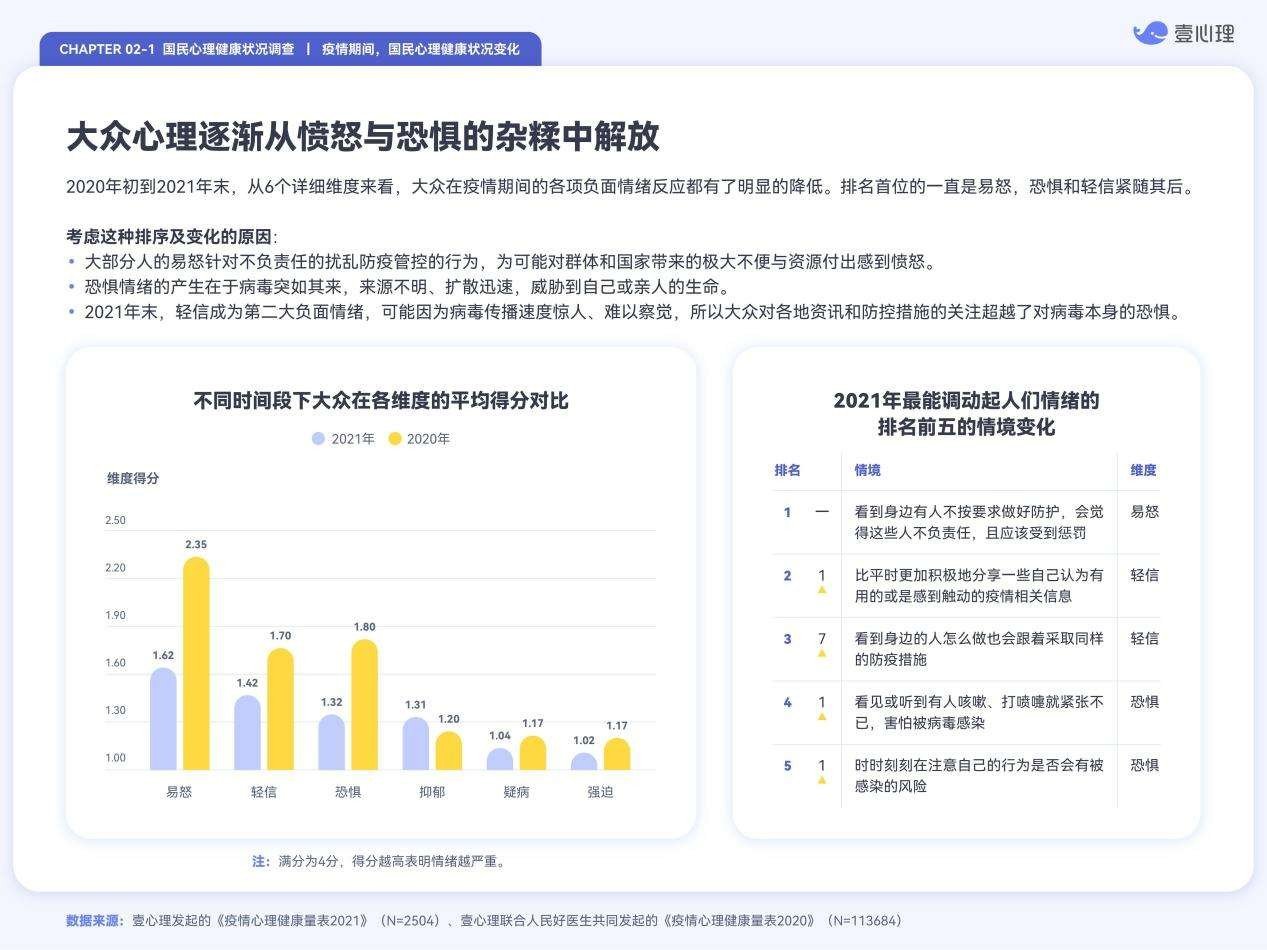Click the value label 1.70 above 轻信

[x=280, y=636]
